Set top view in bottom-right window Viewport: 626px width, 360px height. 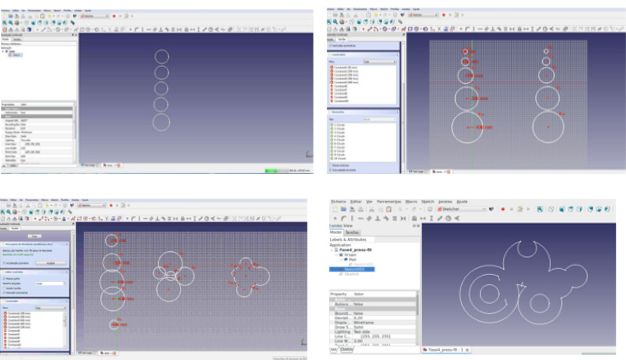[x=571, y=210]
